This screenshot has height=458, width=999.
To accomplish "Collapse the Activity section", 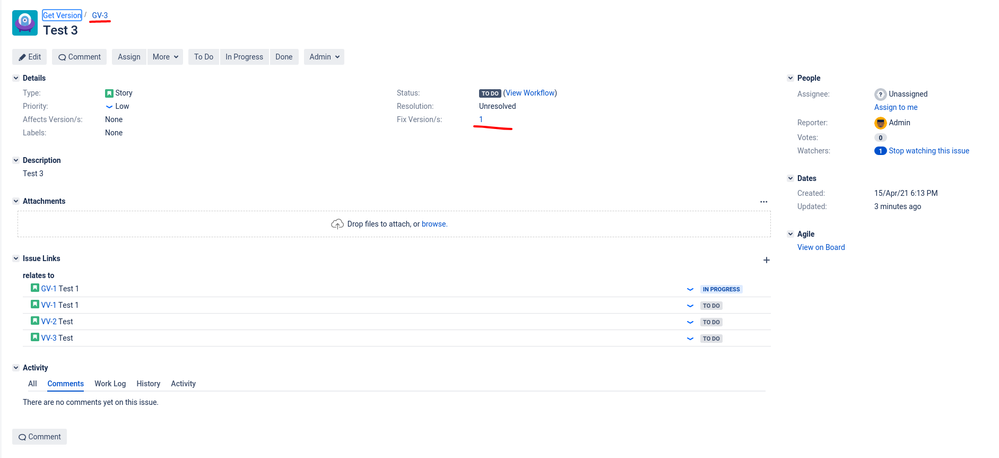I will [x=16, y=368].
